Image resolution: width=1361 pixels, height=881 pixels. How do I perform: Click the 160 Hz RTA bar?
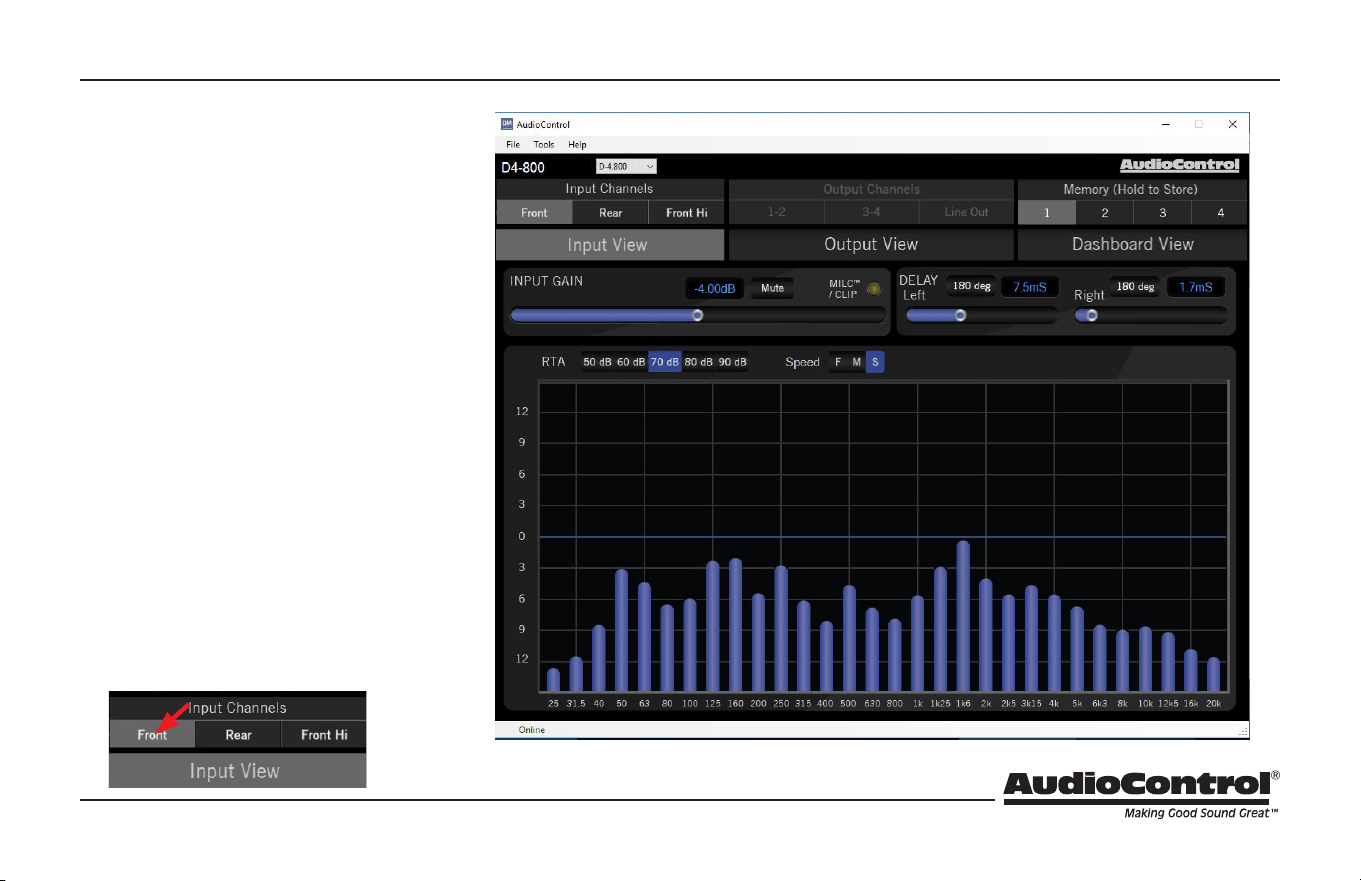point(735,625)
